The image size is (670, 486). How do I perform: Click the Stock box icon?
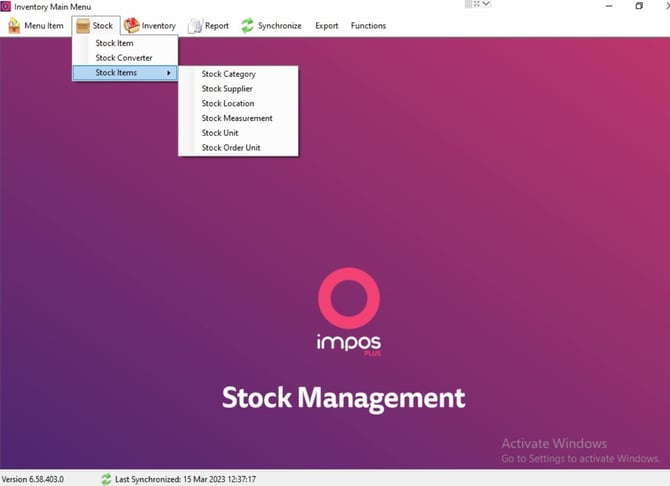pos(82,26)
